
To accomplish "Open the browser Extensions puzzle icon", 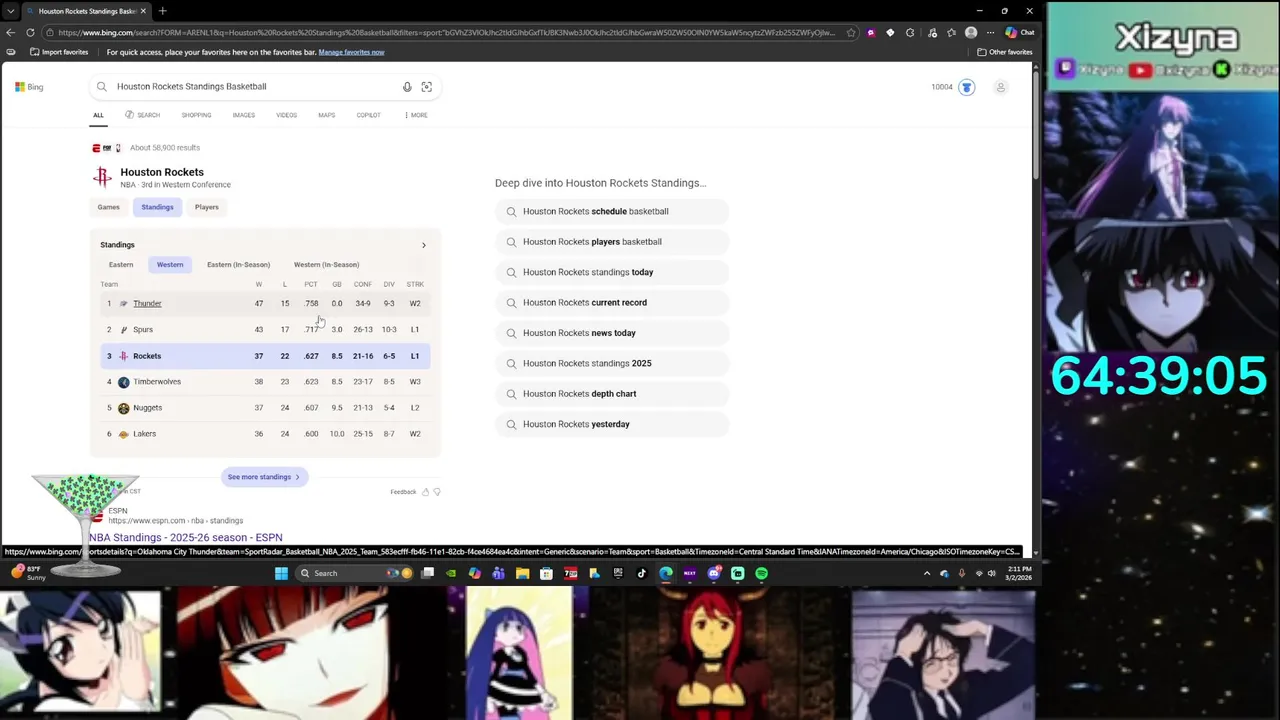I will tap(910, 32).
